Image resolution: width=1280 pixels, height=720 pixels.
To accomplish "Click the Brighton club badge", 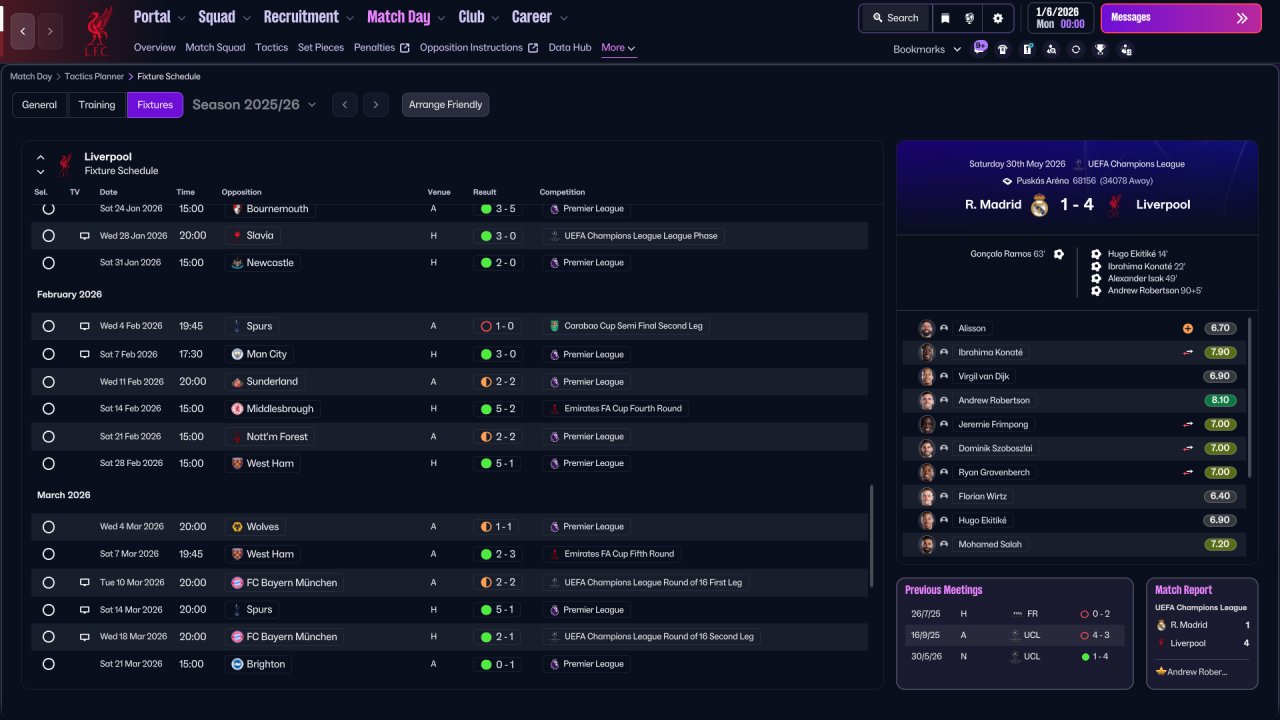I will (x=237, y=664).
